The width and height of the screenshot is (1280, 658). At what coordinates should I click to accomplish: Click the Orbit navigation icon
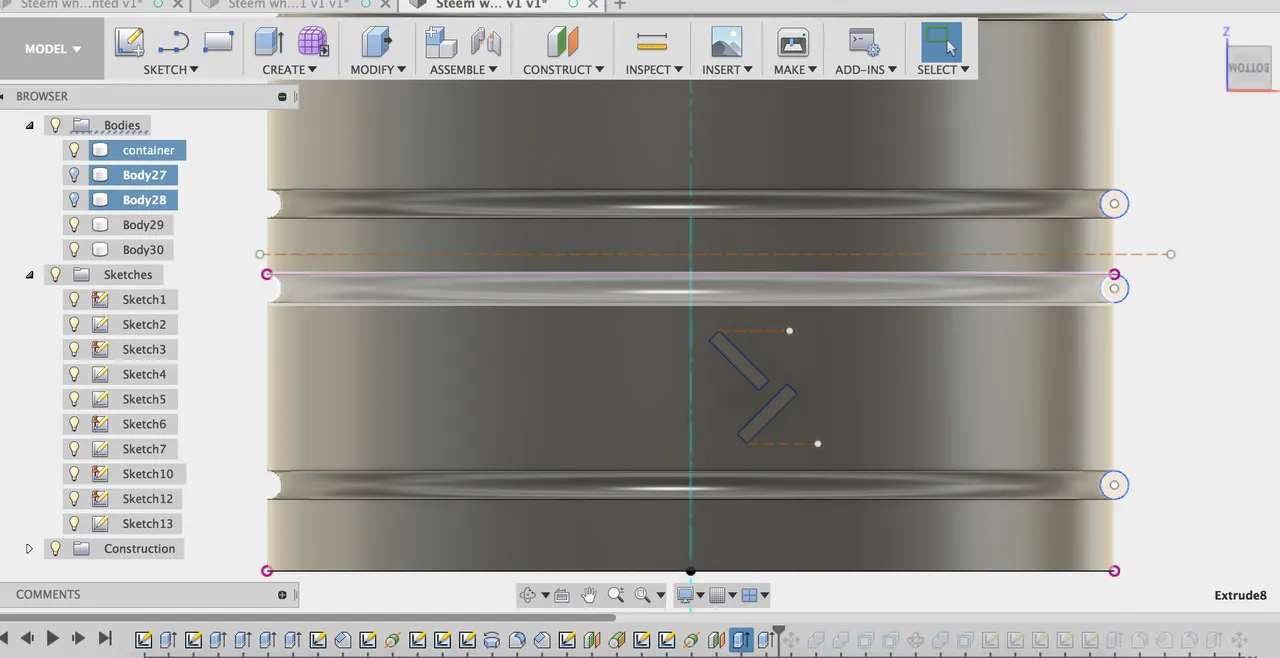(528, 595)
